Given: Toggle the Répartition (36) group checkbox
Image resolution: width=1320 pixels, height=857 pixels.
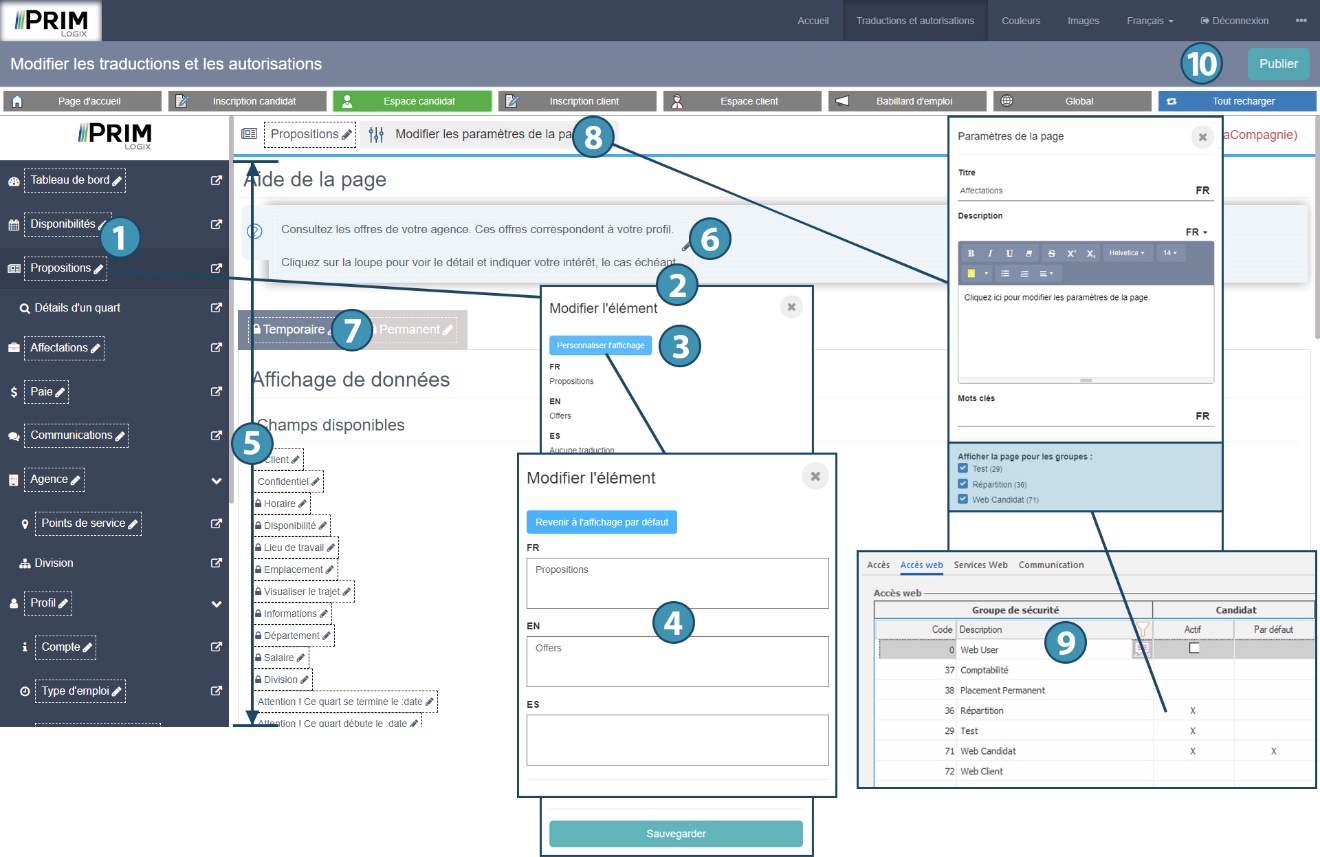Looking at the screenshot, I should [x=963, y=484].
